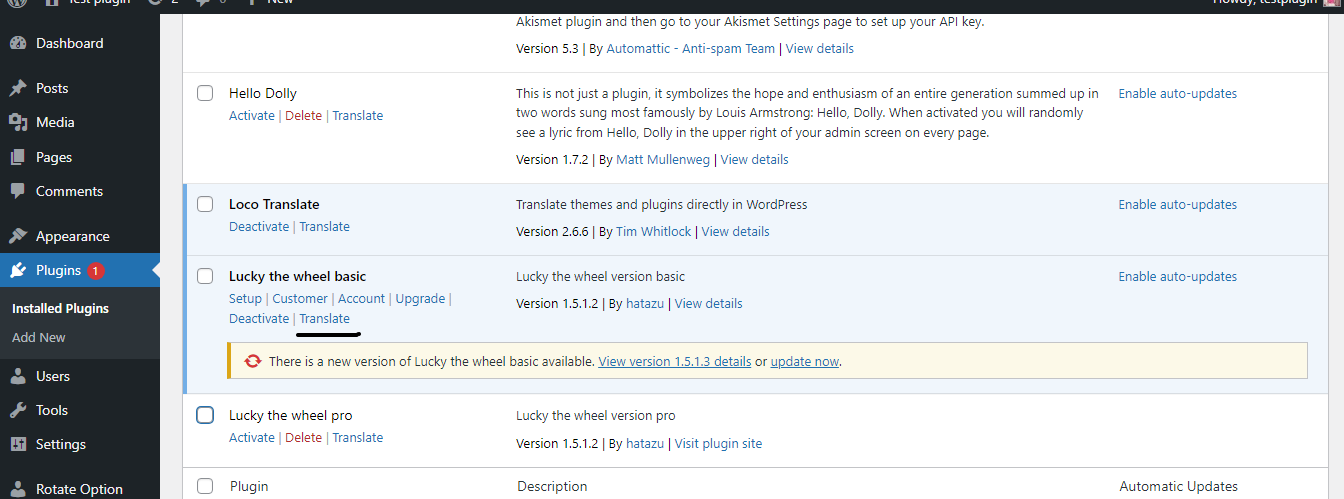Click the update now link
This screenshot has width=1344, height=499.
(x=805, y=361)
